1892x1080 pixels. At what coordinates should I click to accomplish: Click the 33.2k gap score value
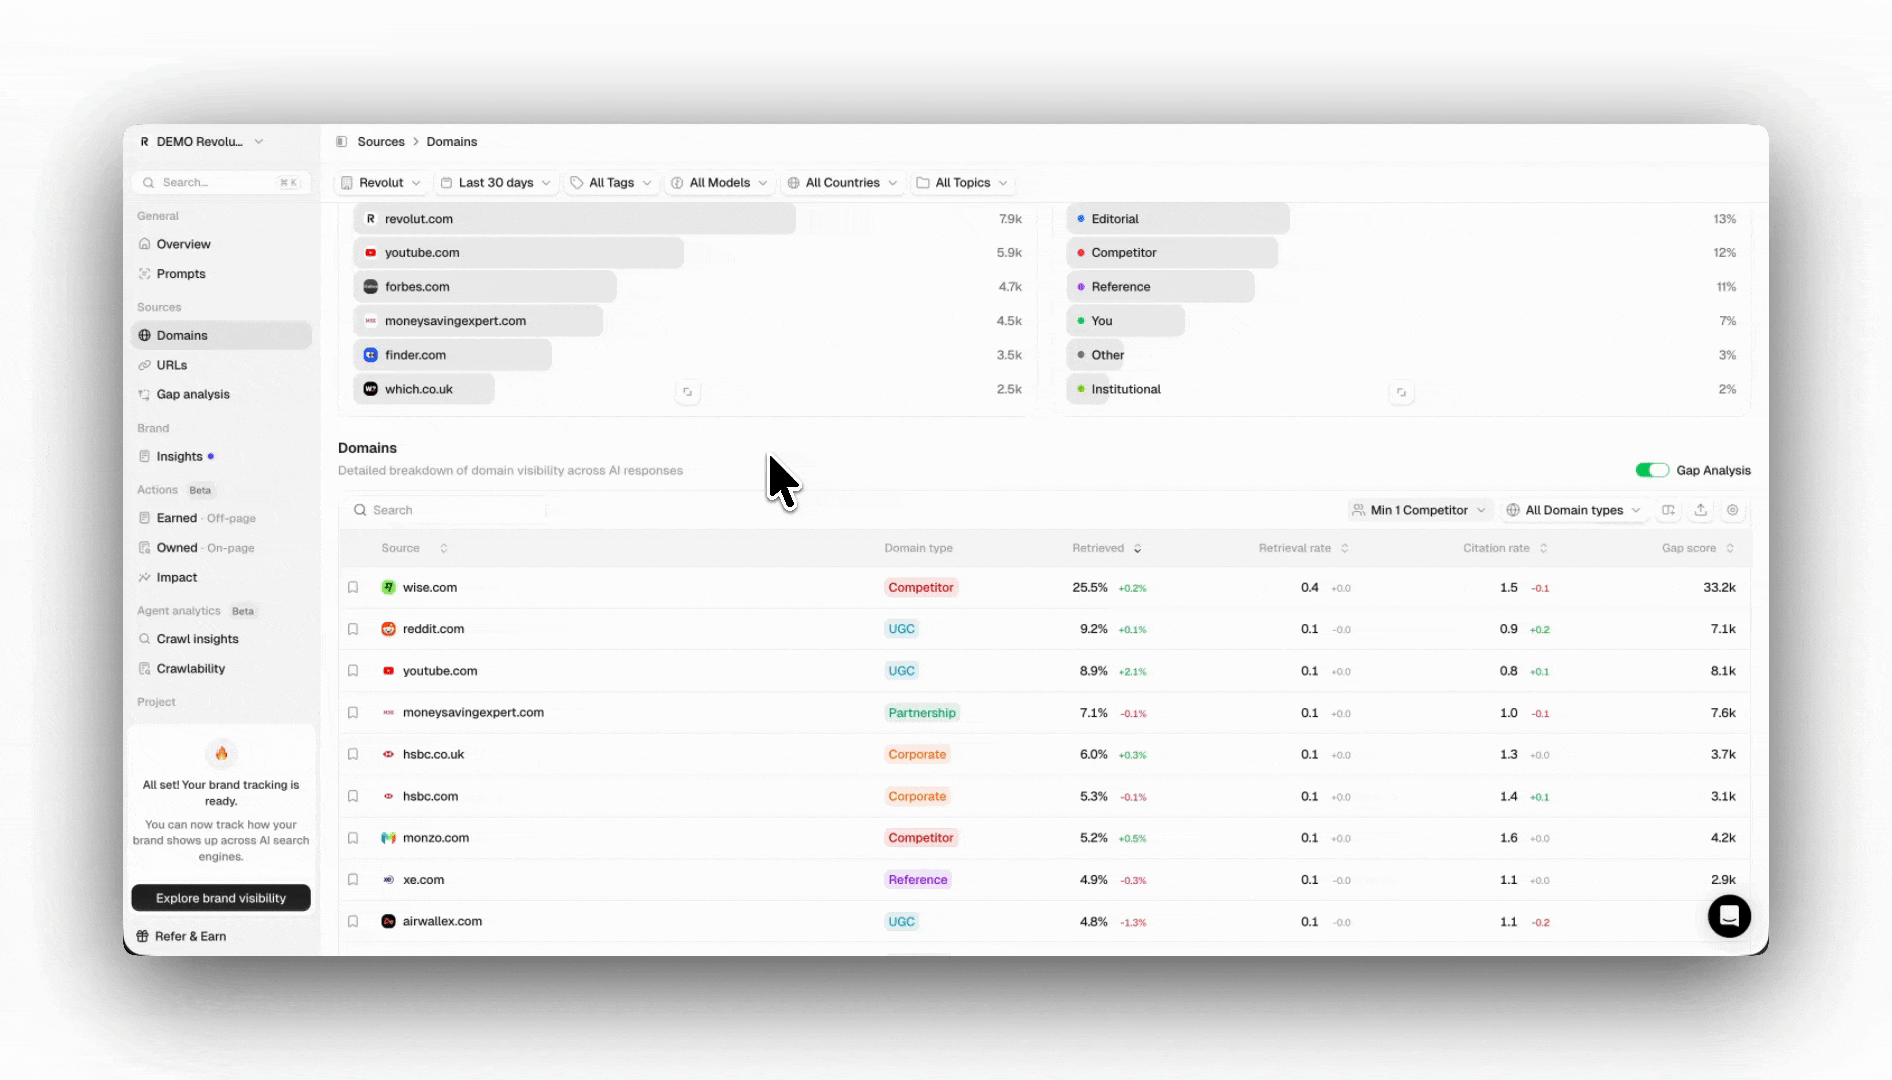pyautogui.click(x=1719, y=588)
